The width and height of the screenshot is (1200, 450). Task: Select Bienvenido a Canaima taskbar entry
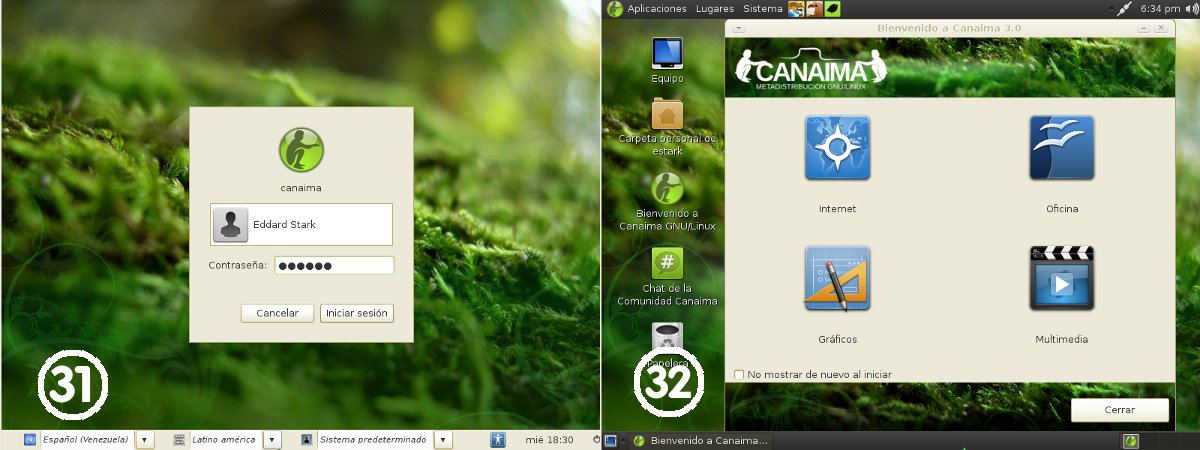[700, 440]
